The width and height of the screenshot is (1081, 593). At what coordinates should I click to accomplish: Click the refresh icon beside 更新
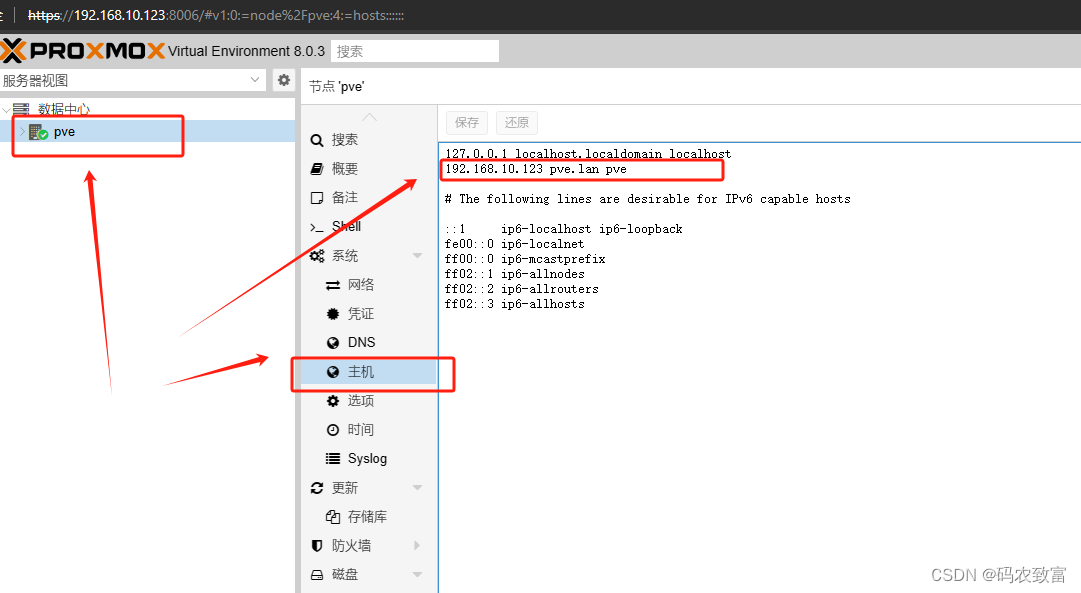316,488
